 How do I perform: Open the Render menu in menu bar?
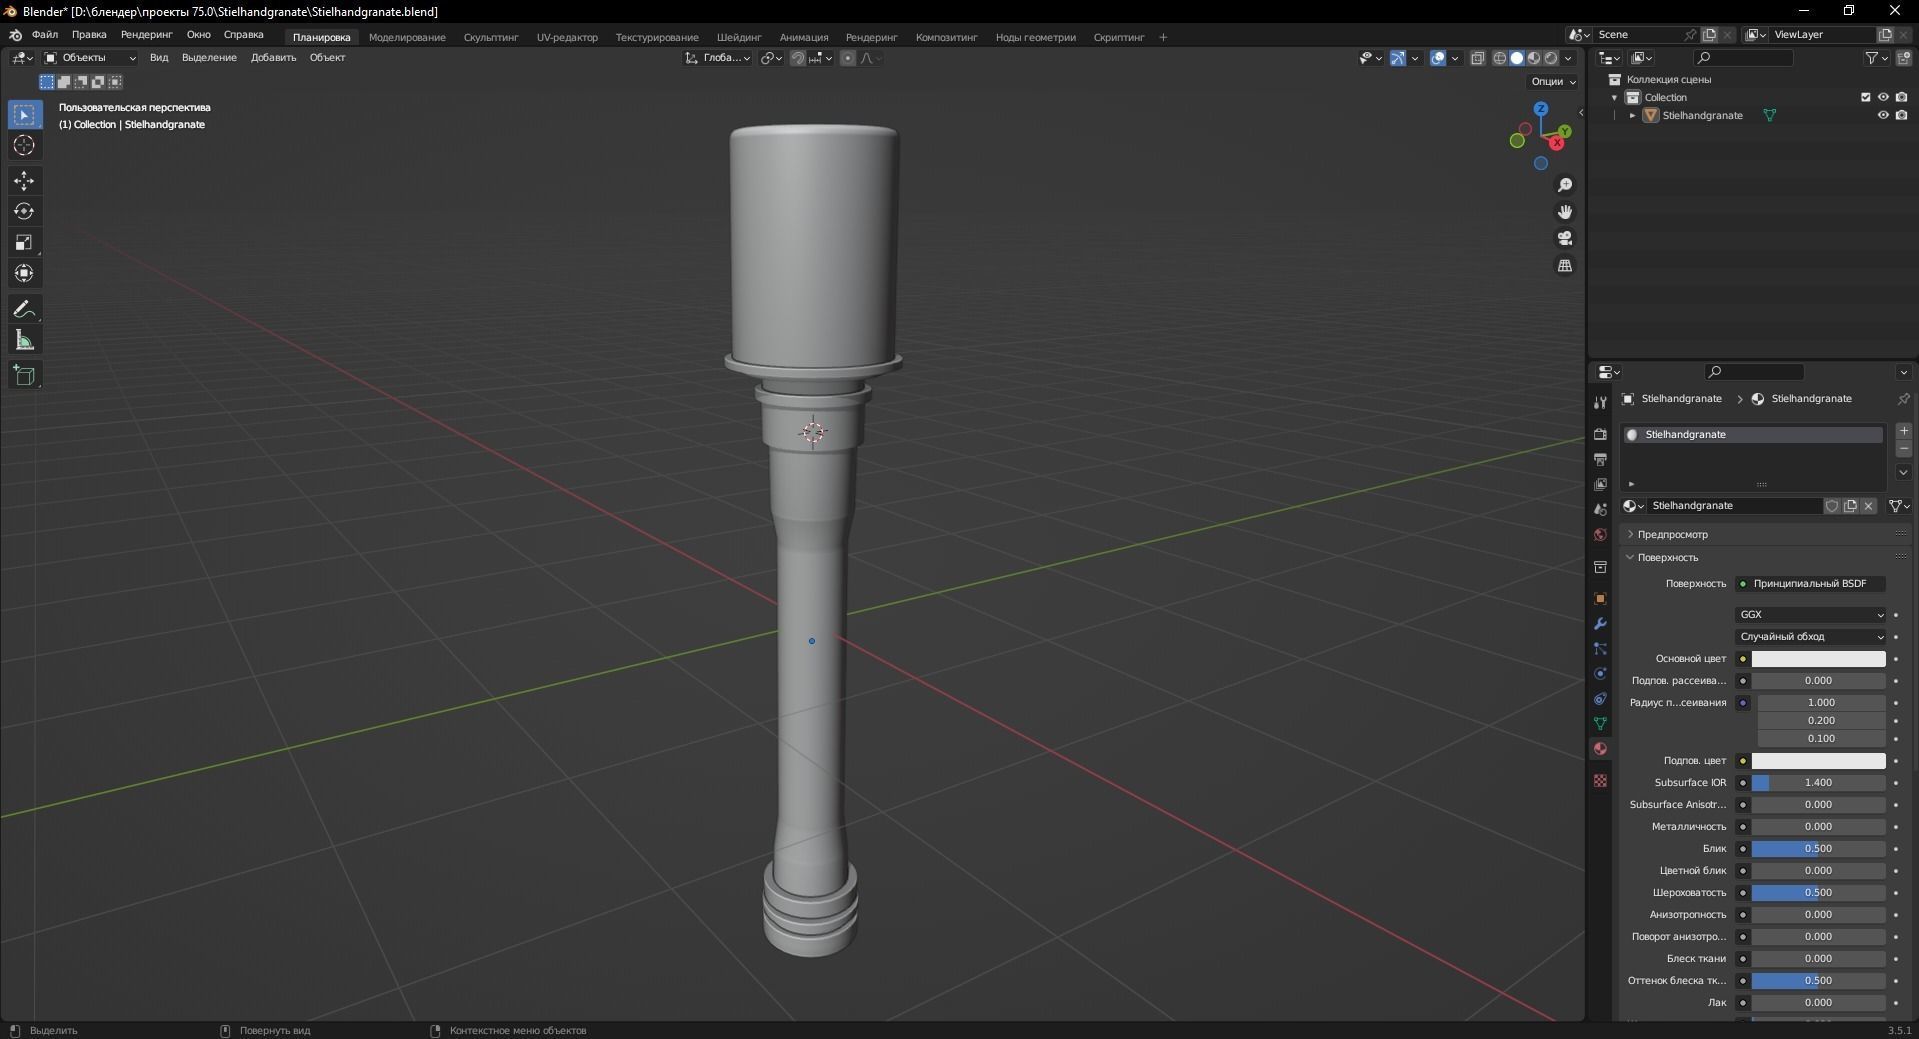point(146,35)
